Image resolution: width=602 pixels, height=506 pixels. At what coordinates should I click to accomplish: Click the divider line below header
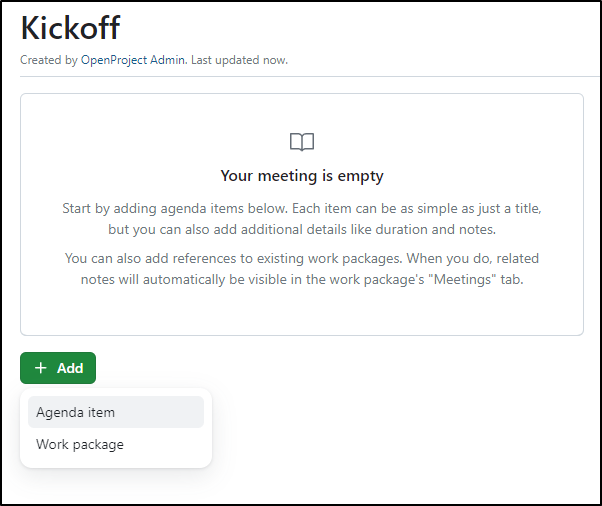pos(309,76)
